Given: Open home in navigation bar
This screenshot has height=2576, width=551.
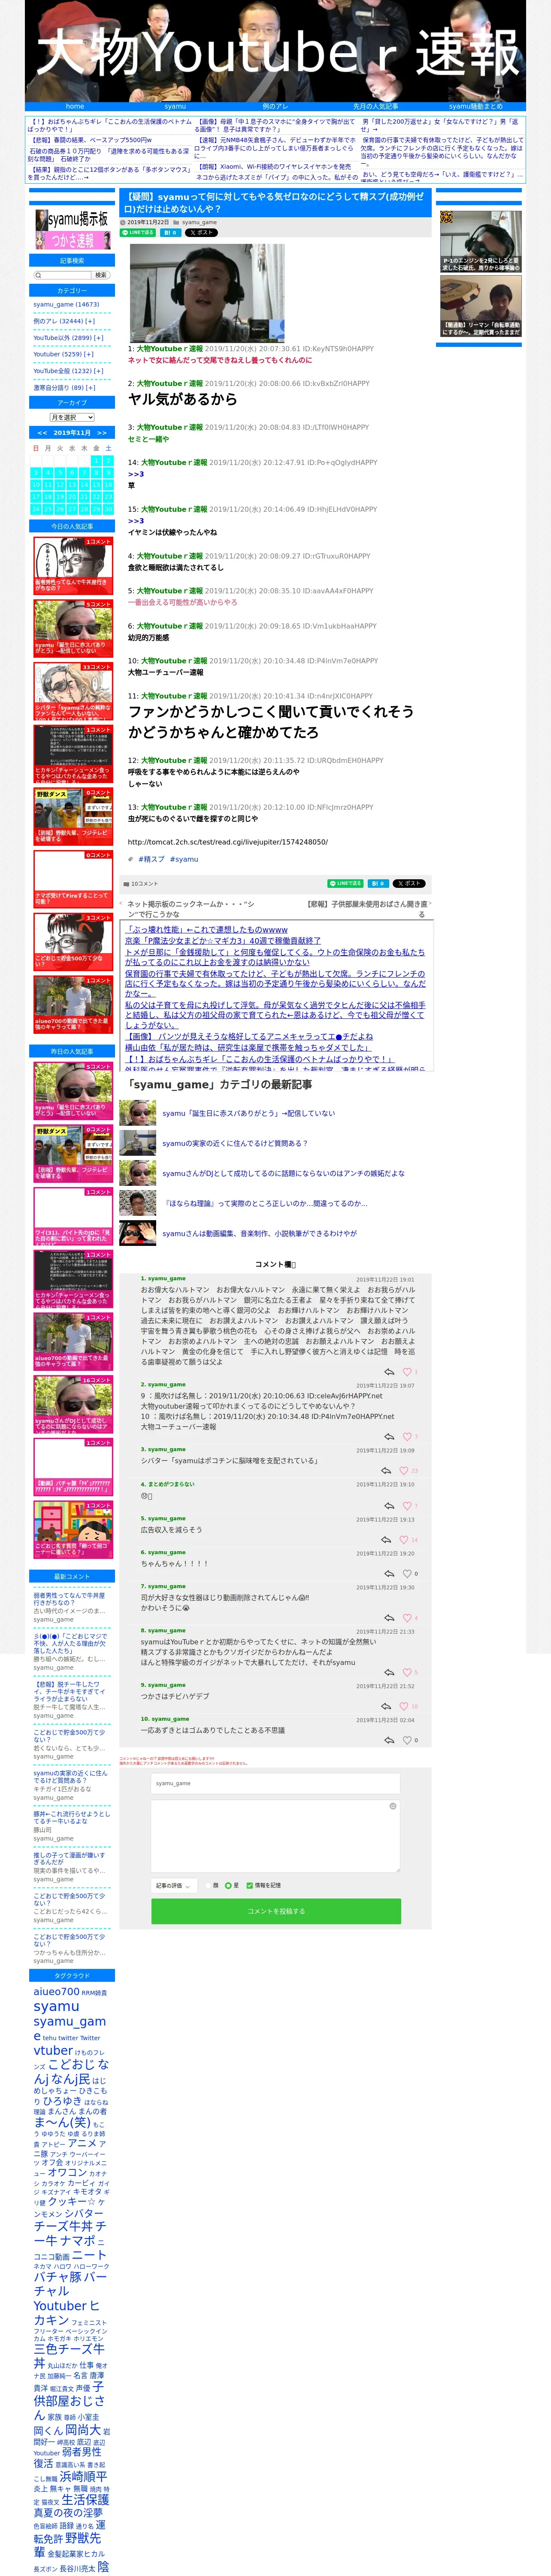Looking at the screenshot, I should tap(75, 106).
